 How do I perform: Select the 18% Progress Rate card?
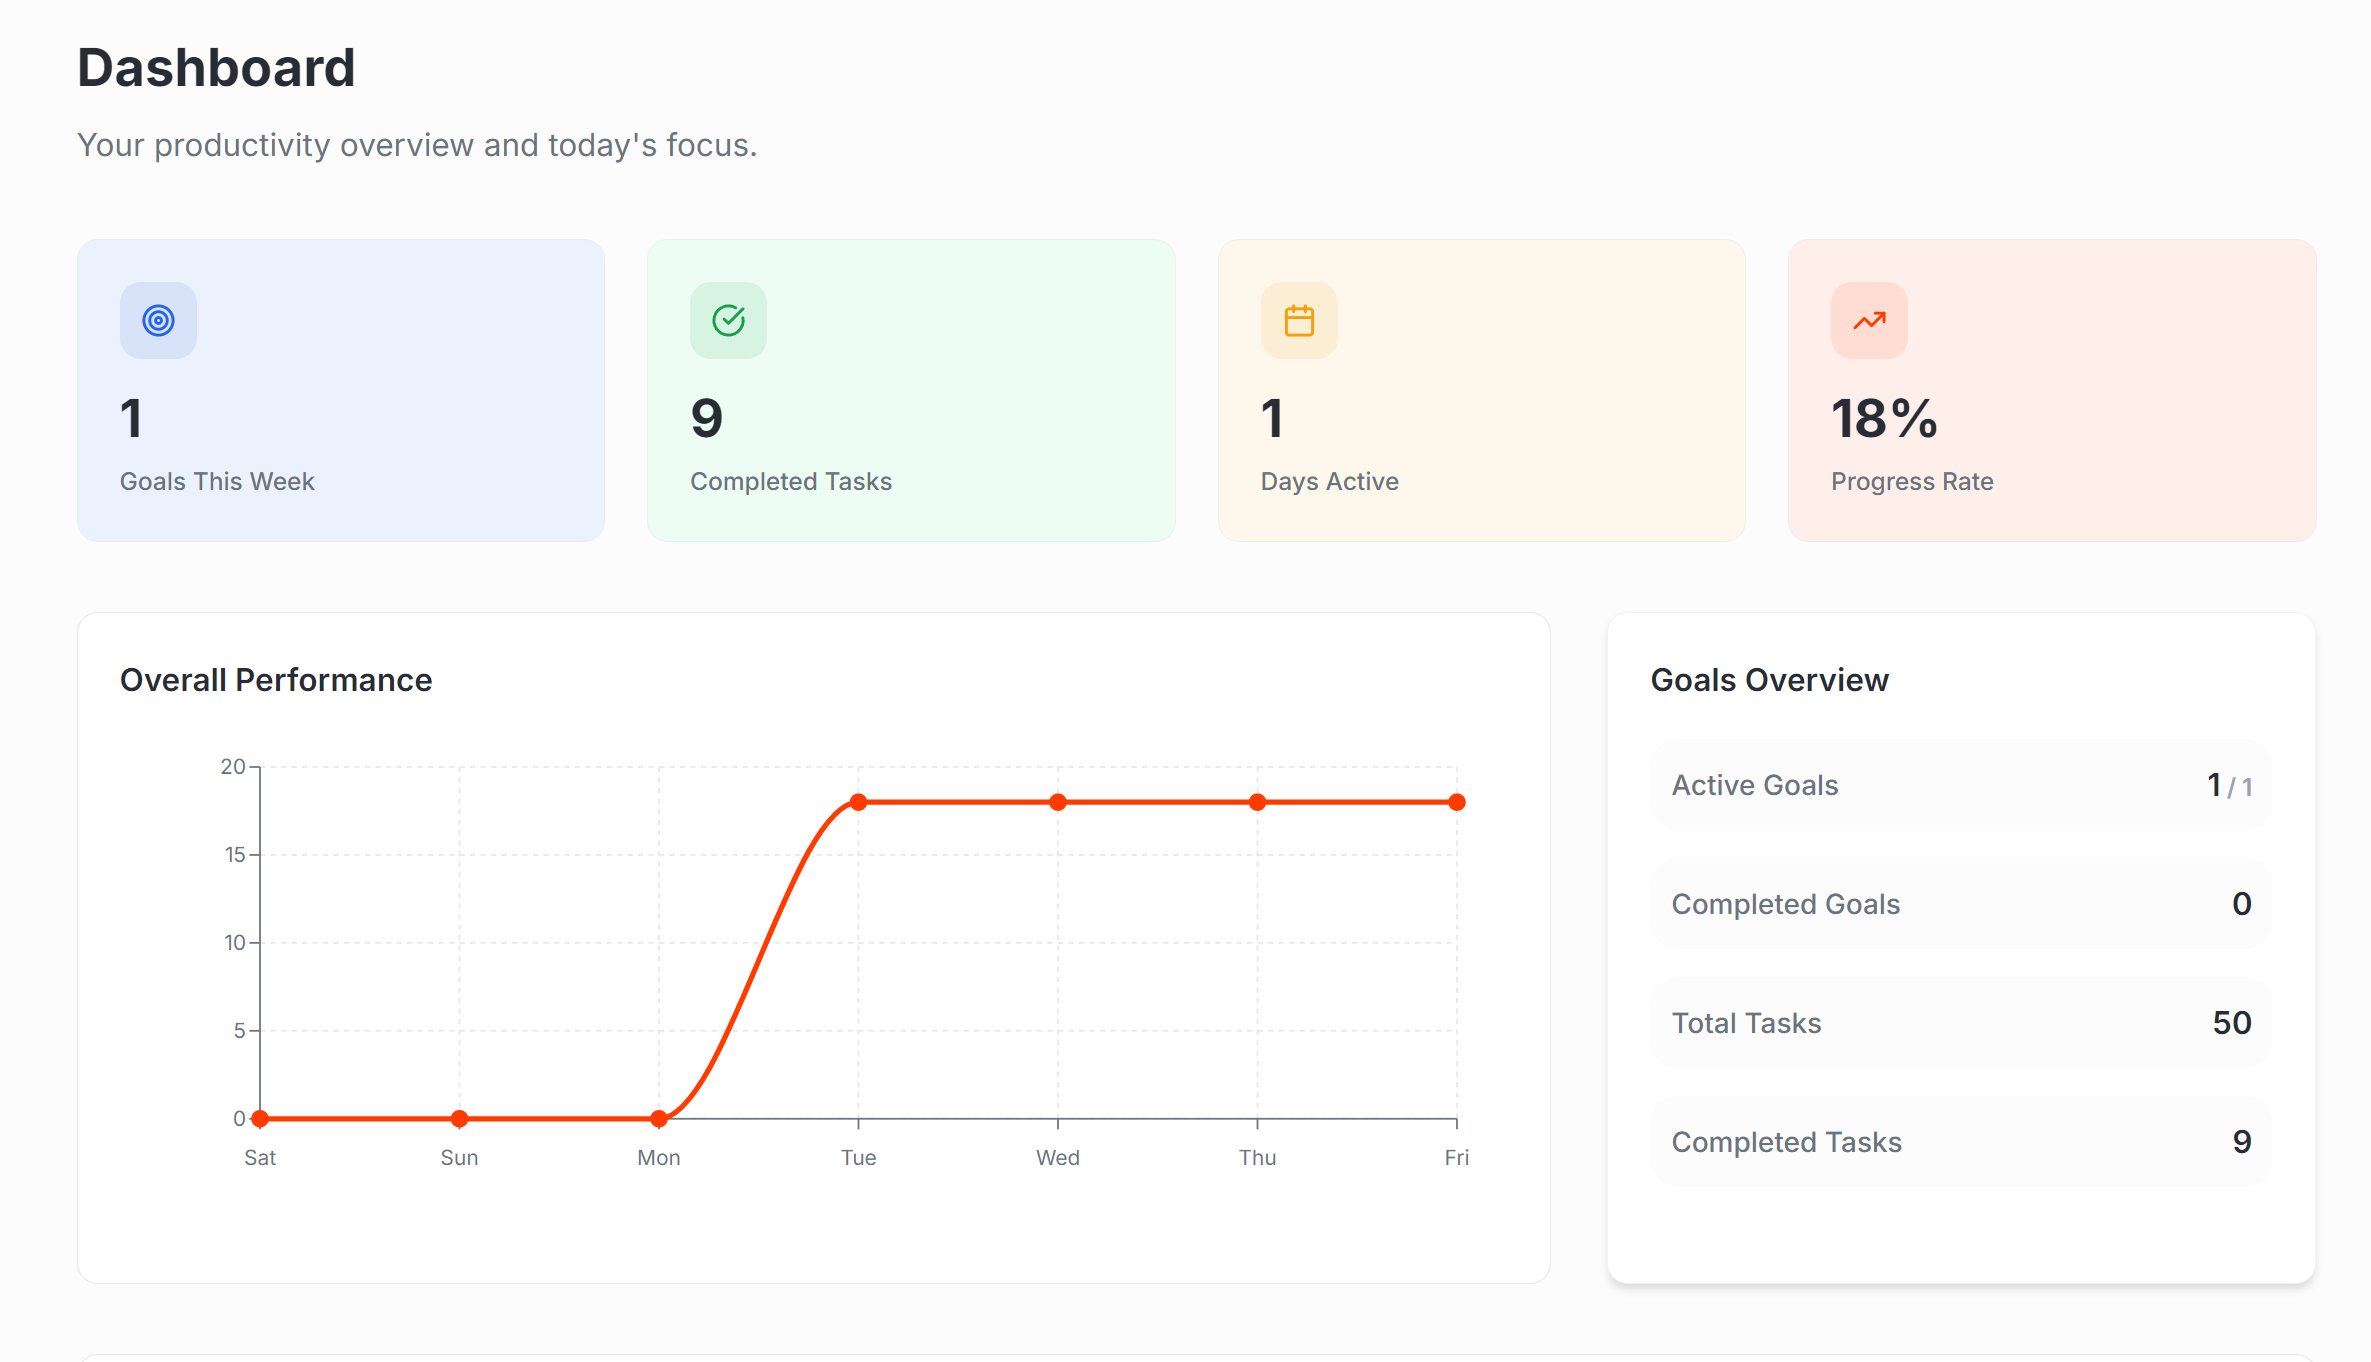click(x=2052, y=390)
